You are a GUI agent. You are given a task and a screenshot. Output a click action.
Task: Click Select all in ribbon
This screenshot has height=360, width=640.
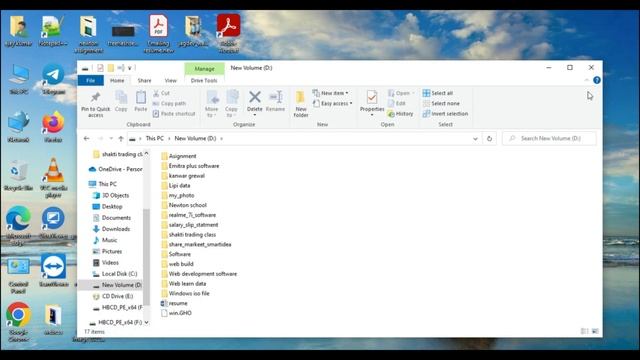[x=438, y=93]
